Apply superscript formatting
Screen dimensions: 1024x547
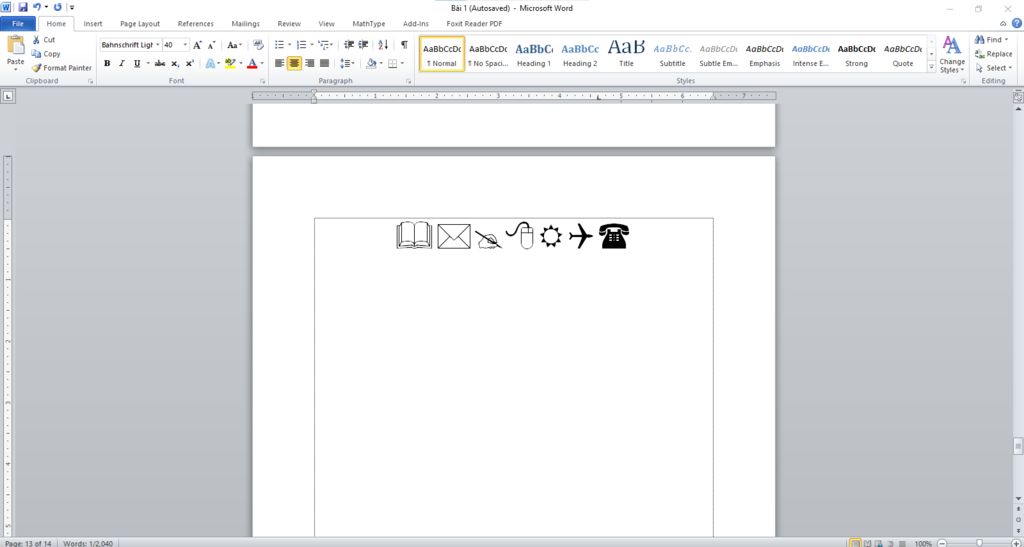pos(189,63)
